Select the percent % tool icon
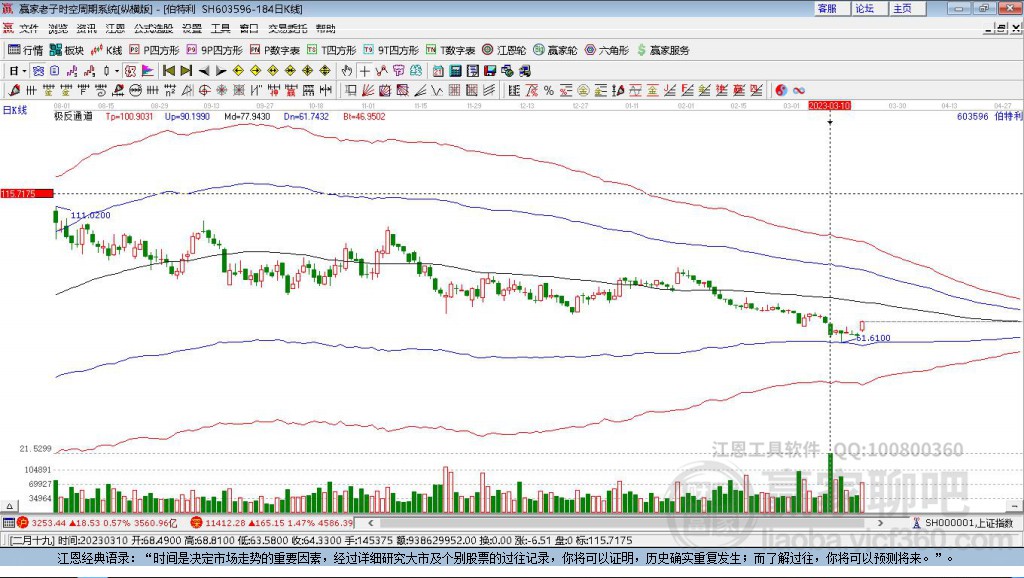 click(x=549, y=90)
